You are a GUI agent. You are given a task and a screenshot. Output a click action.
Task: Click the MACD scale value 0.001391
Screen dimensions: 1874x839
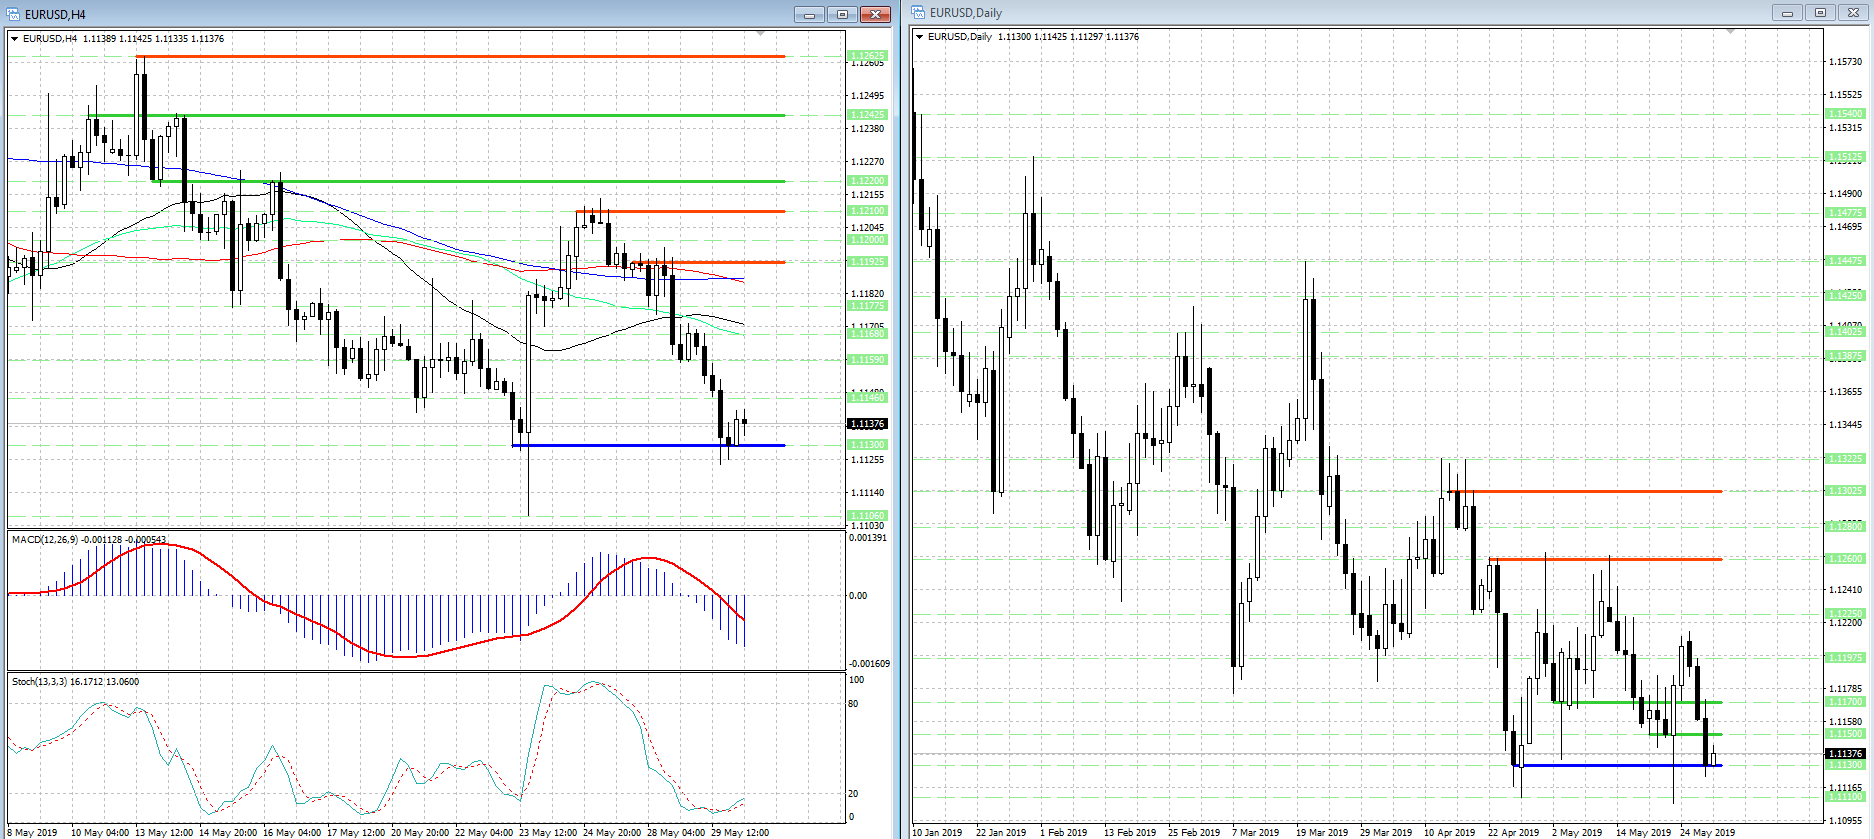pos(867,538)
